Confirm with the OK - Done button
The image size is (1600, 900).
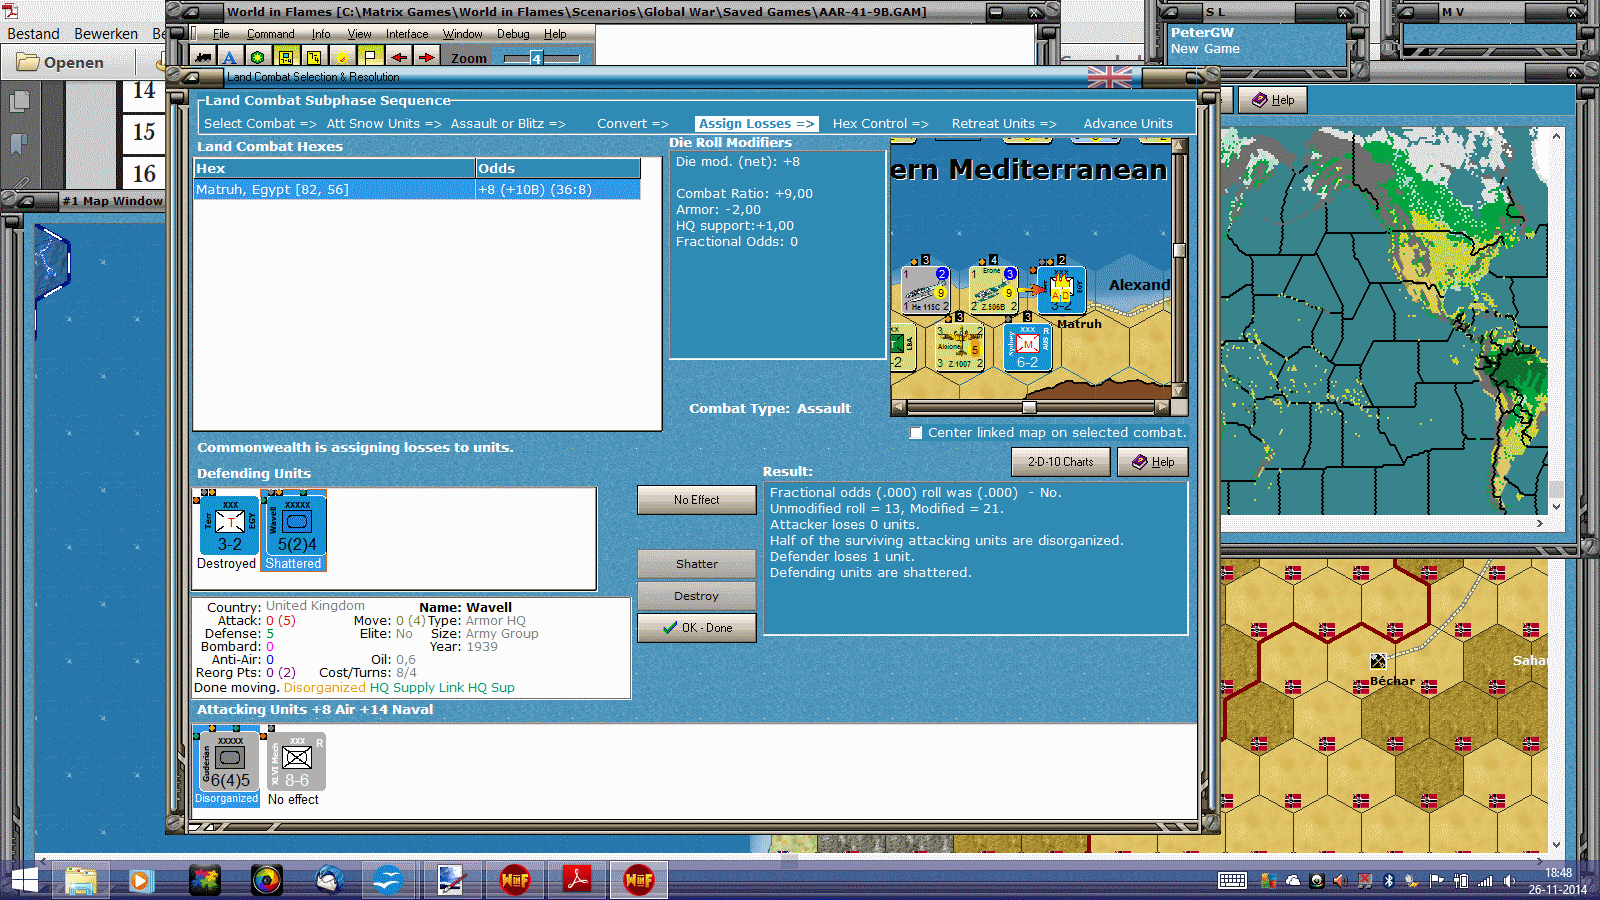point(697,628)
